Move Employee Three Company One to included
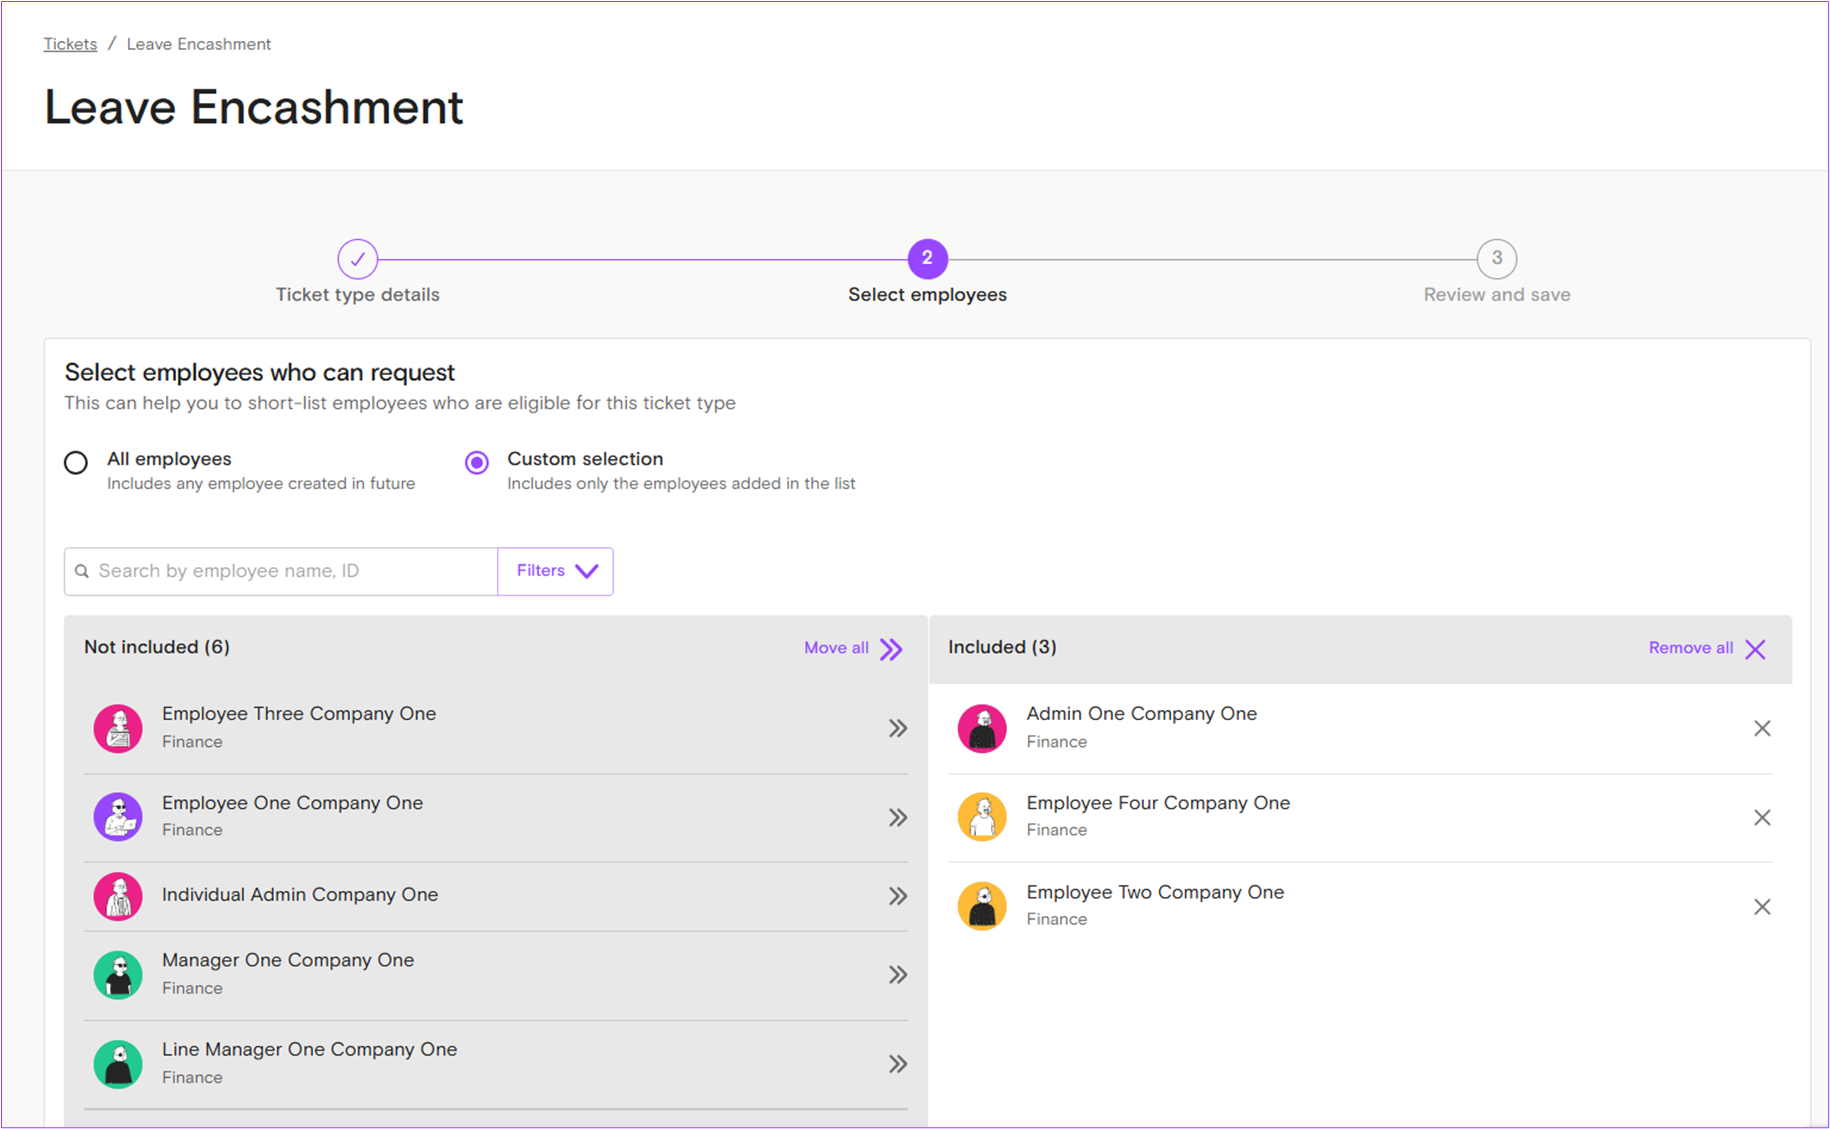The image size is (1830, 1129). [x=898, y=728]
